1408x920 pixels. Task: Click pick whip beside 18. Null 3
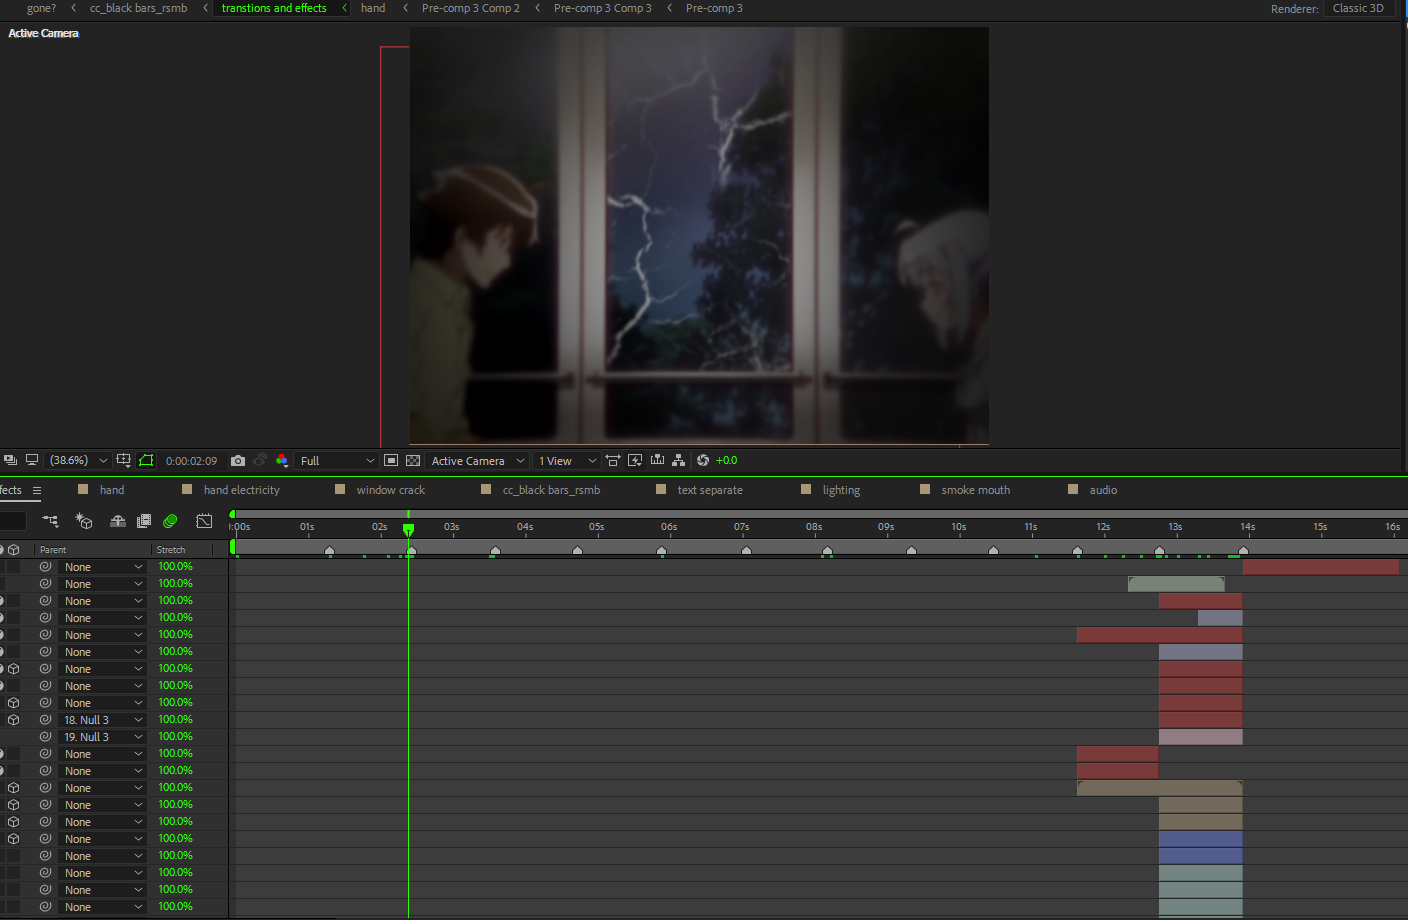click(x=45, y=720)
